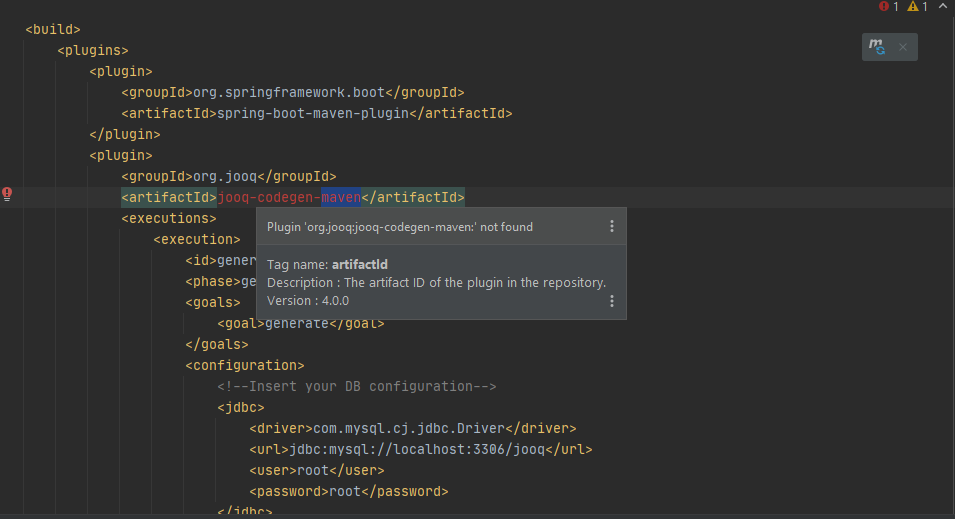Click spring-boot-maven-plugin artifactId line
The image size is (955, 519).
coord(317,113)
